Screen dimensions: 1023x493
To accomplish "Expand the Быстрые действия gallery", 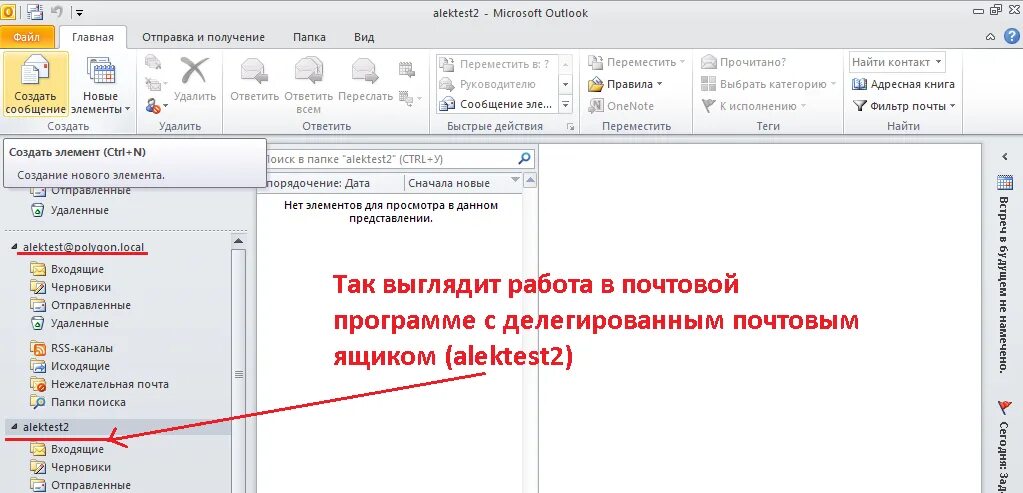I will point(566,104).
